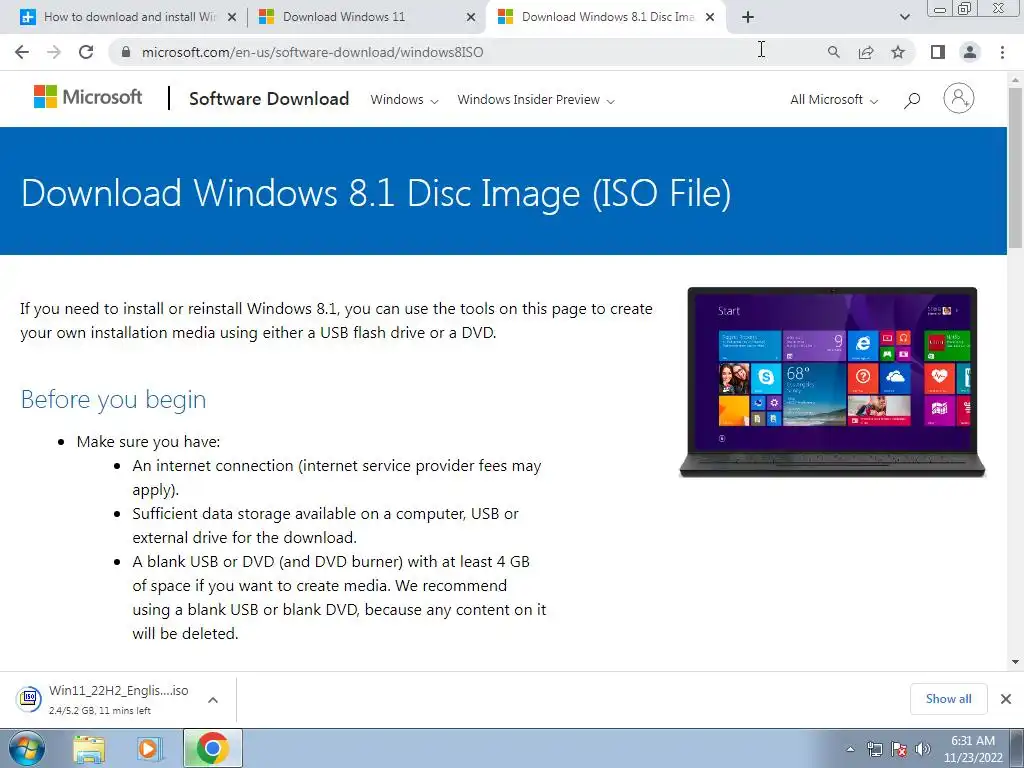
Task: Click the Download Windows 8.1 Disc Image heading
Action: [376, 193]
